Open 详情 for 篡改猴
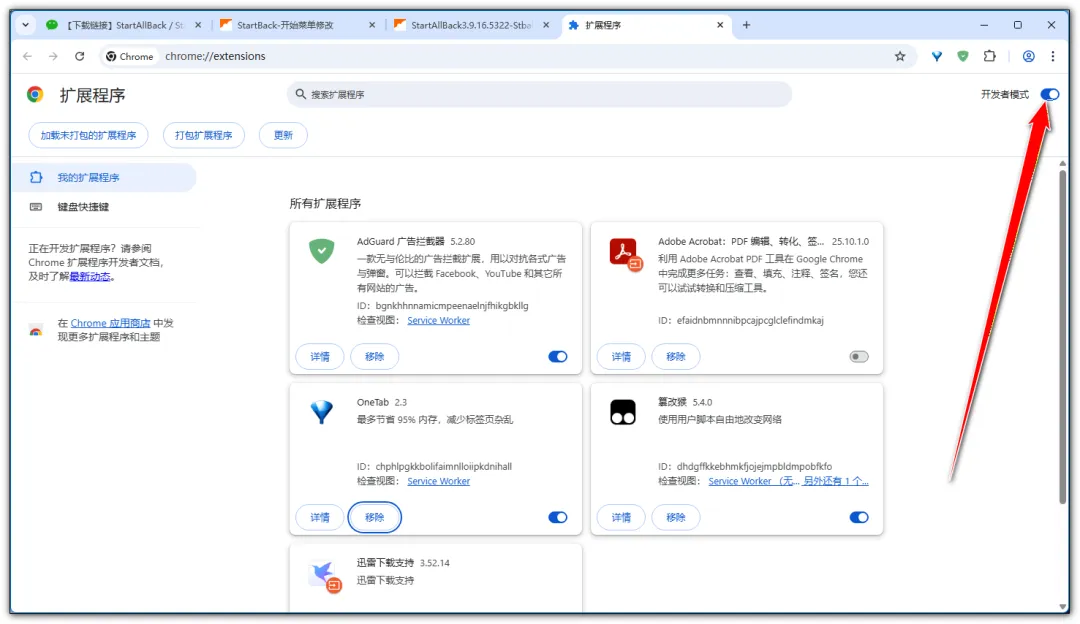Viewport: 1080px width, 624px height. pyautogui.click(x=621, y=517)
